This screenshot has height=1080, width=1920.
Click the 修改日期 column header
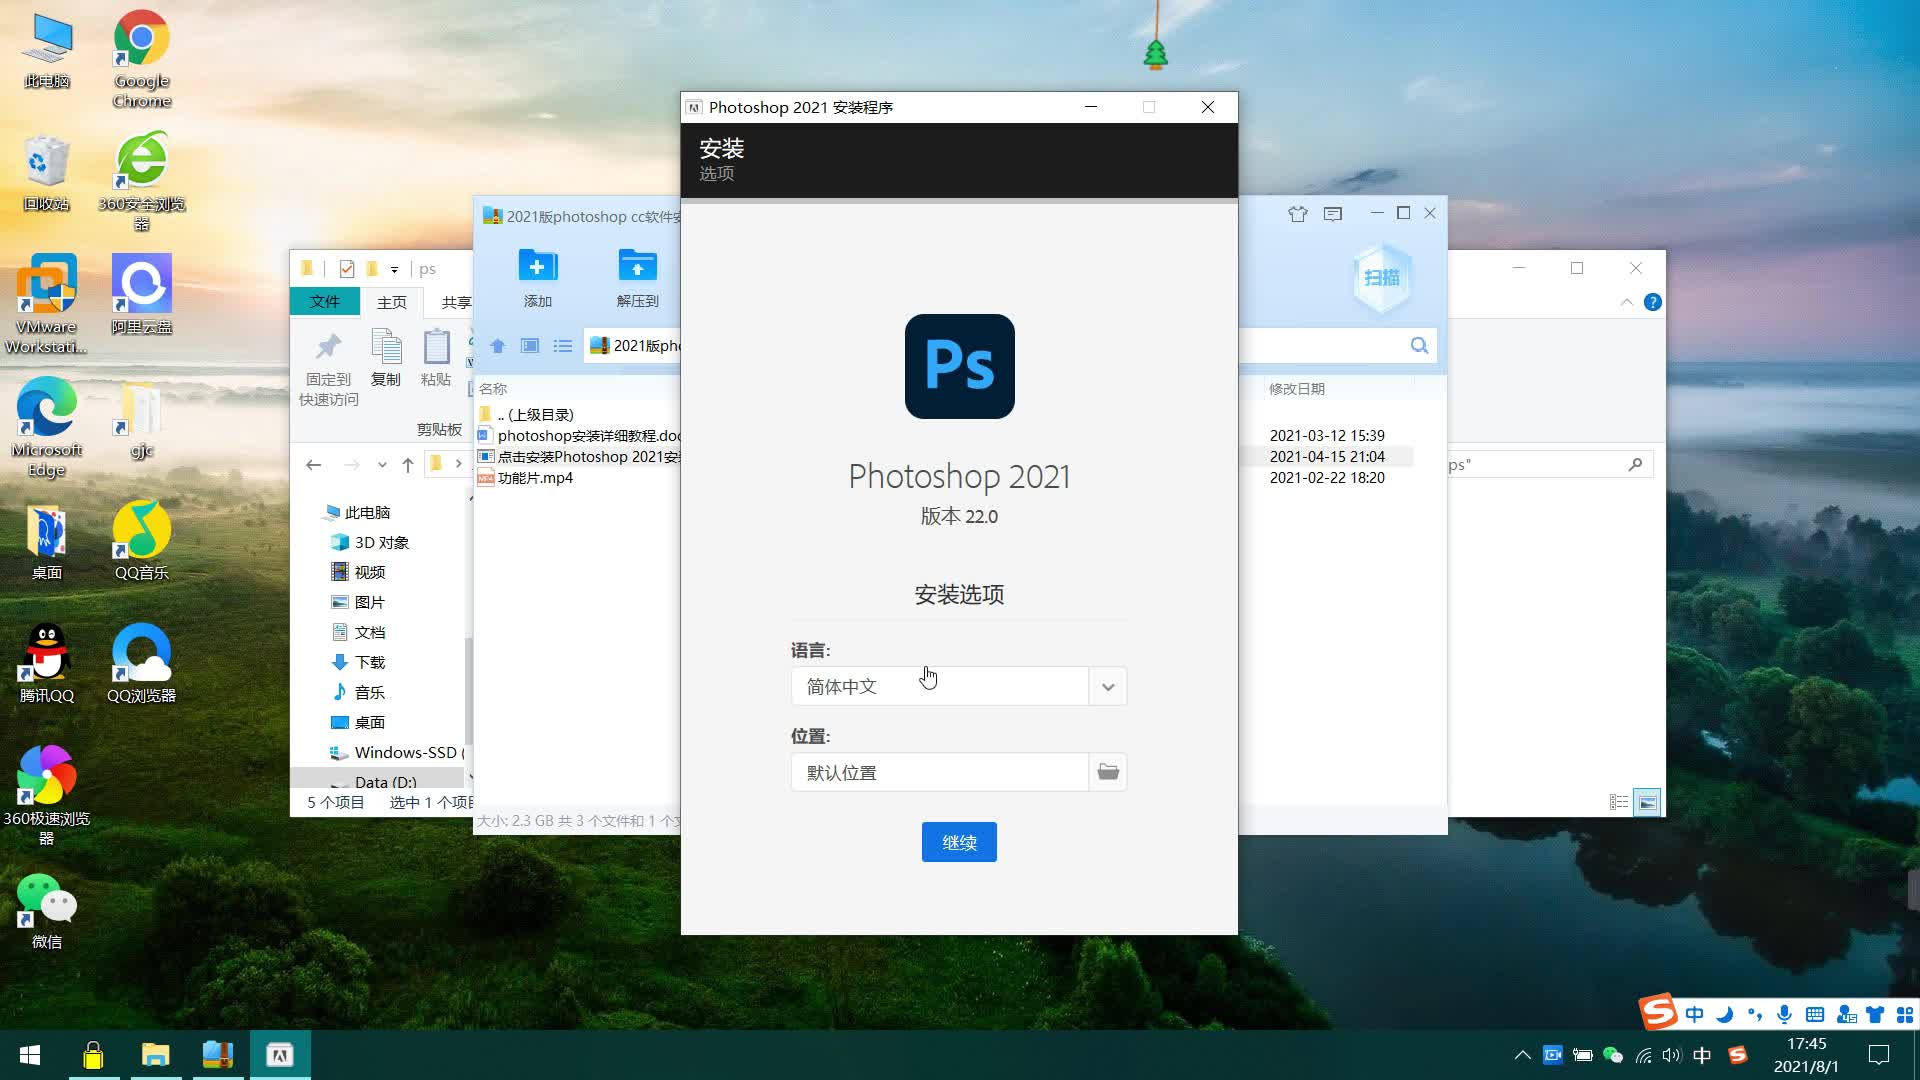click(x=1297, y=389)
